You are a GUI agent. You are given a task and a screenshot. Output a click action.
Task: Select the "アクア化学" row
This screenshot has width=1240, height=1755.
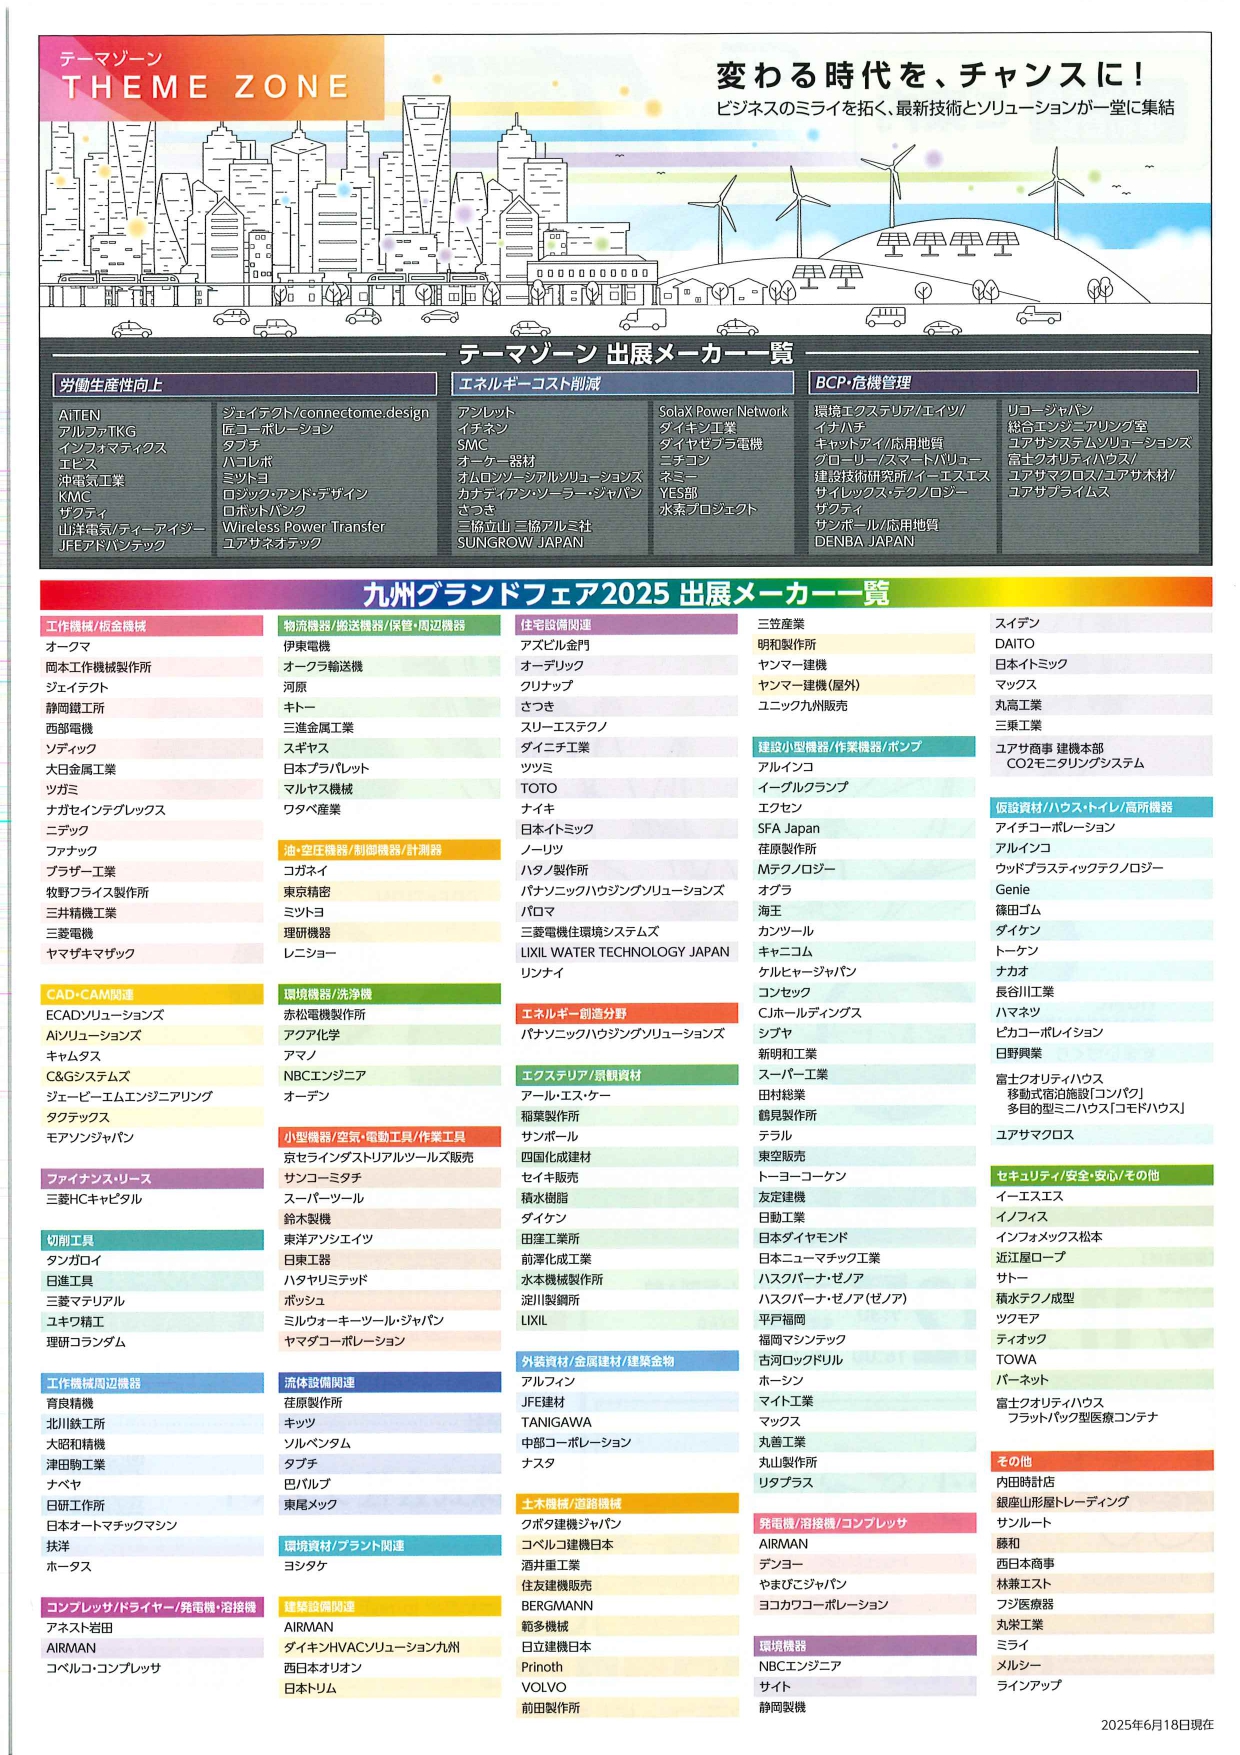click(x=389, y=1035)
